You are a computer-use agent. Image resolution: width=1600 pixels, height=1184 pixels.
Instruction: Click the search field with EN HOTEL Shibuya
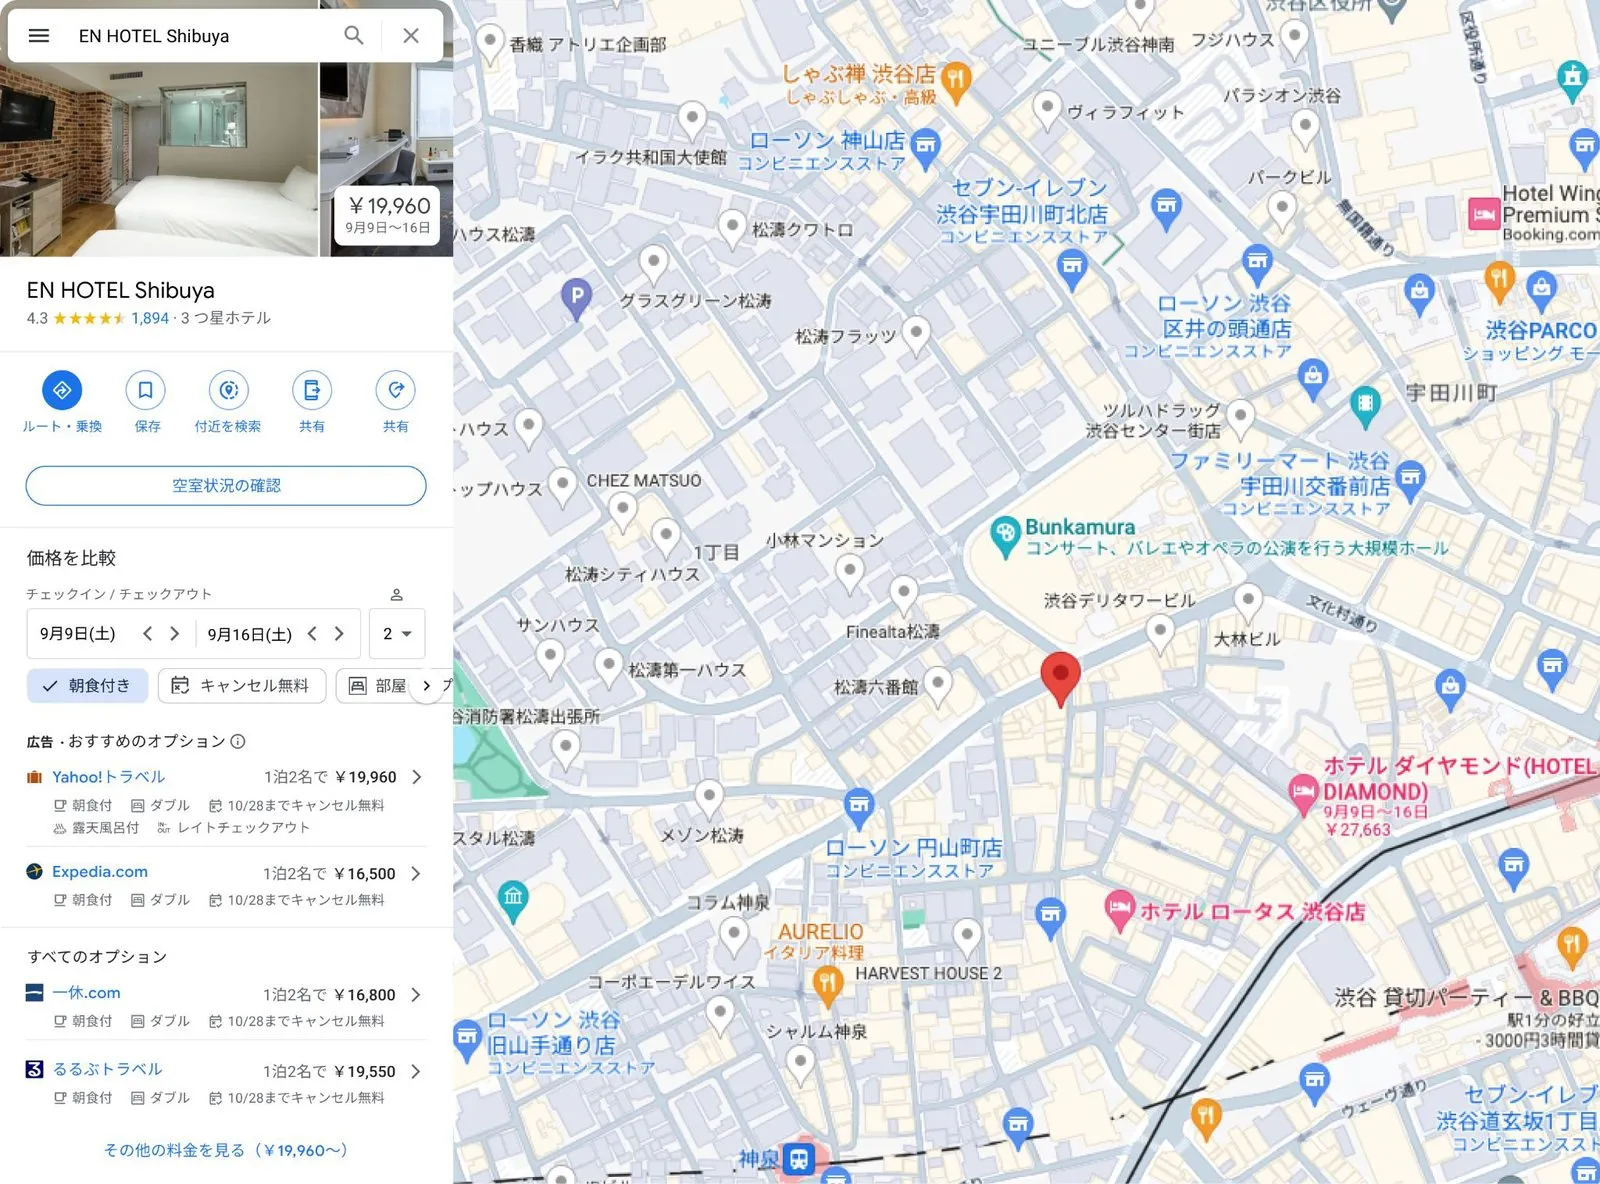click(x=200, y=36)
